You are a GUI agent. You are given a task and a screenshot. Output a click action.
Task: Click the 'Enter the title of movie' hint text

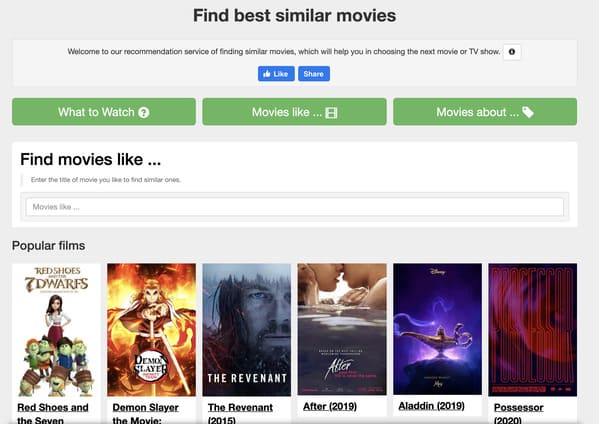106,180
